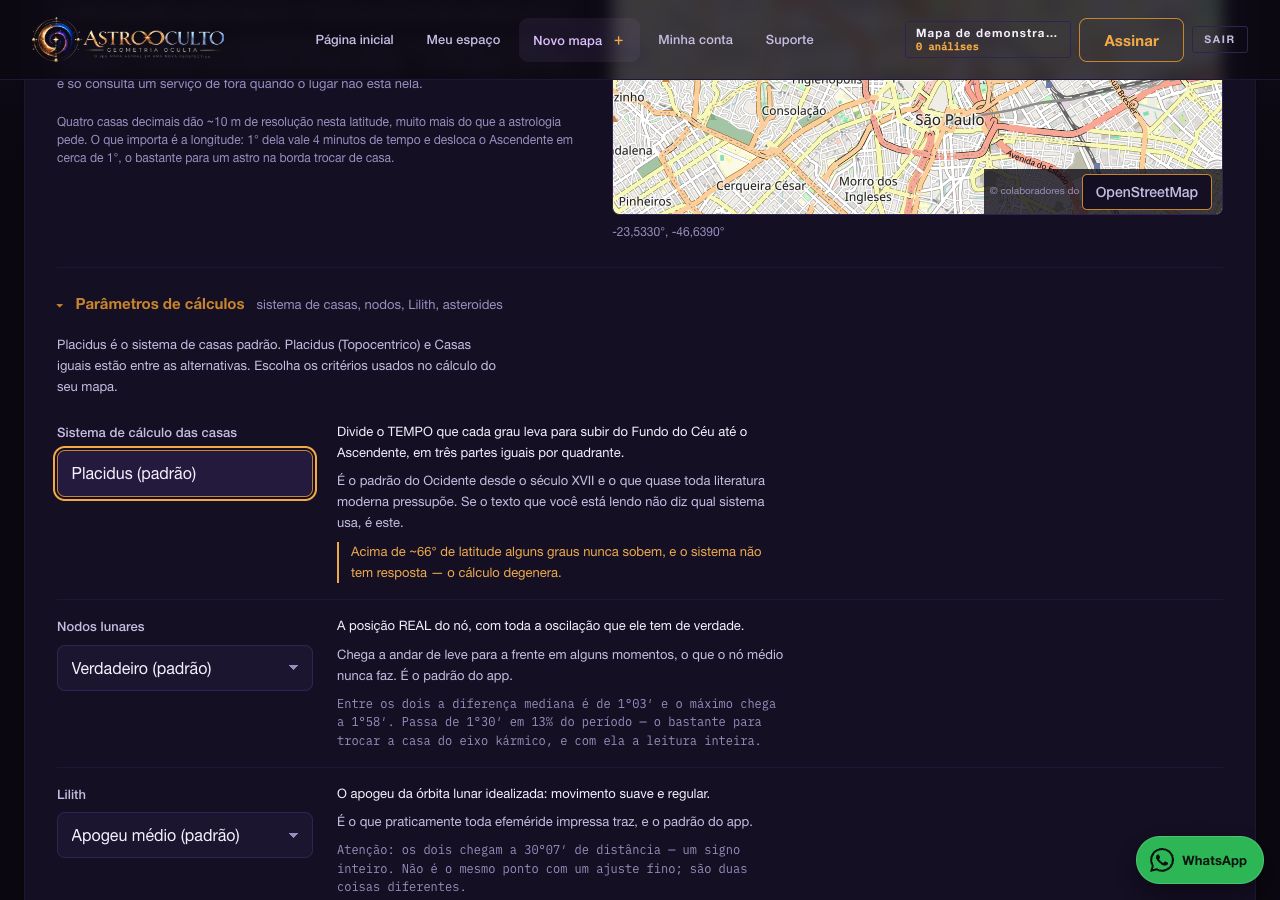Open the OpenStreetMap link
Image resolution: width=1280 pixels, height=900 pixels.
(1146, 192)
